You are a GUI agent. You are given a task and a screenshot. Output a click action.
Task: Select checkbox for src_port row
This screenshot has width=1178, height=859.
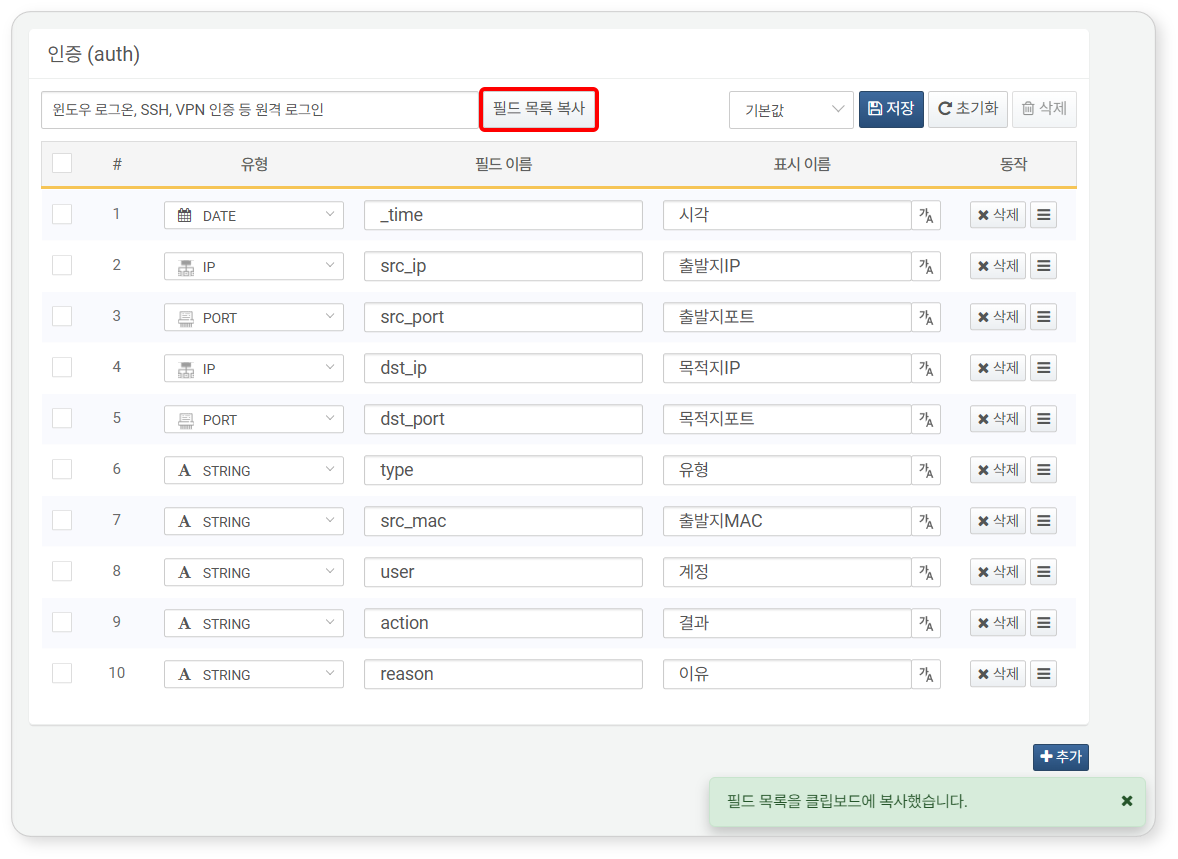[62, 316]
